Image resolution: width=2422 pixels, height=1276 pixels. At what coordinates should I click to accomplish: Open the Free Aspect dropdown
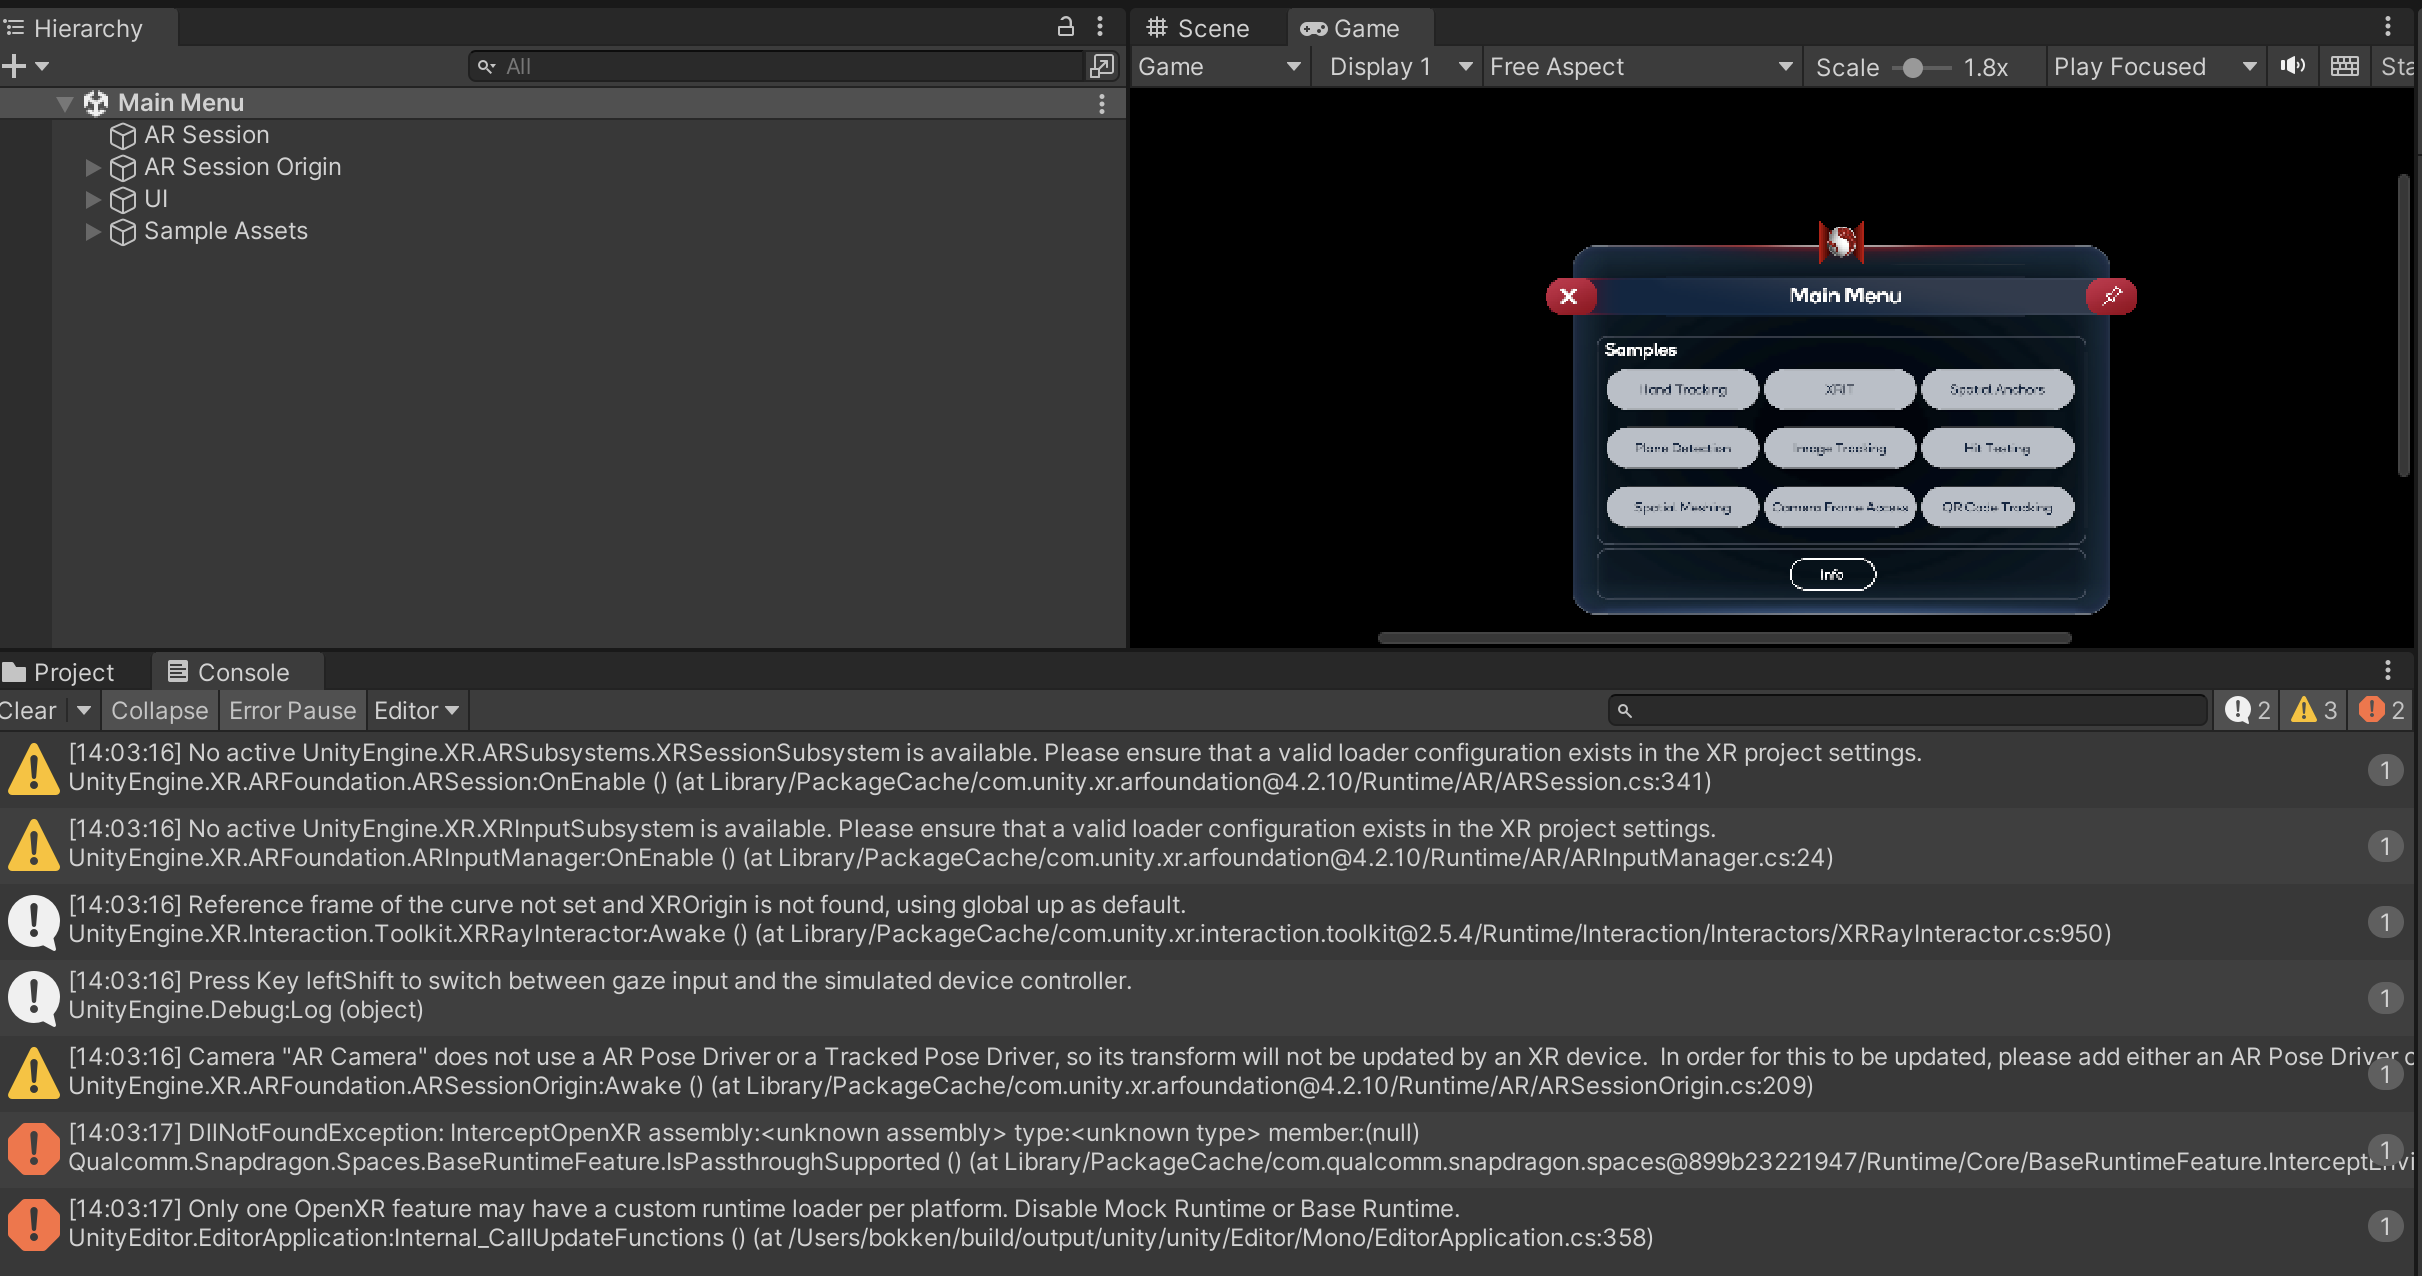coord(1640,67)
